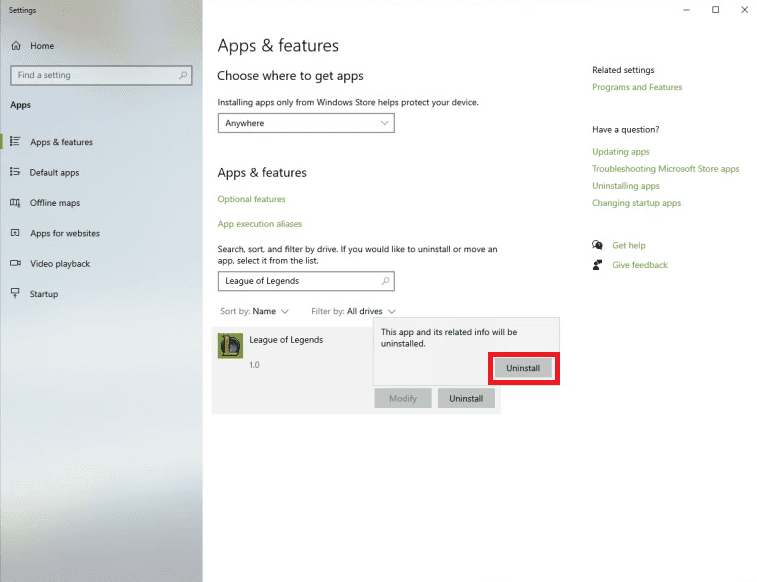
Task: Open Offline maps settings page
Action: tap(55, 203)
